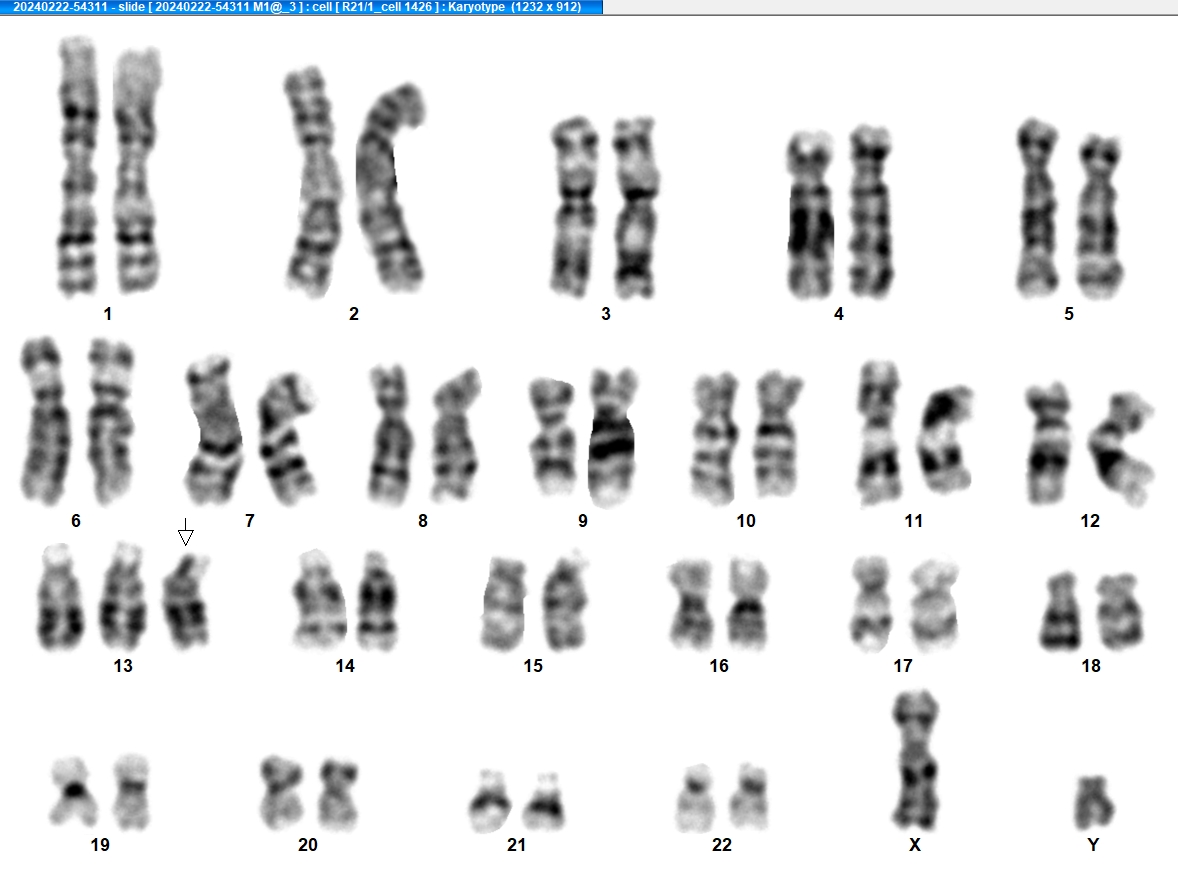Select the right chromosome 4 homolog
Viewport: 1178px width, 896px height.
coord(871,212)
